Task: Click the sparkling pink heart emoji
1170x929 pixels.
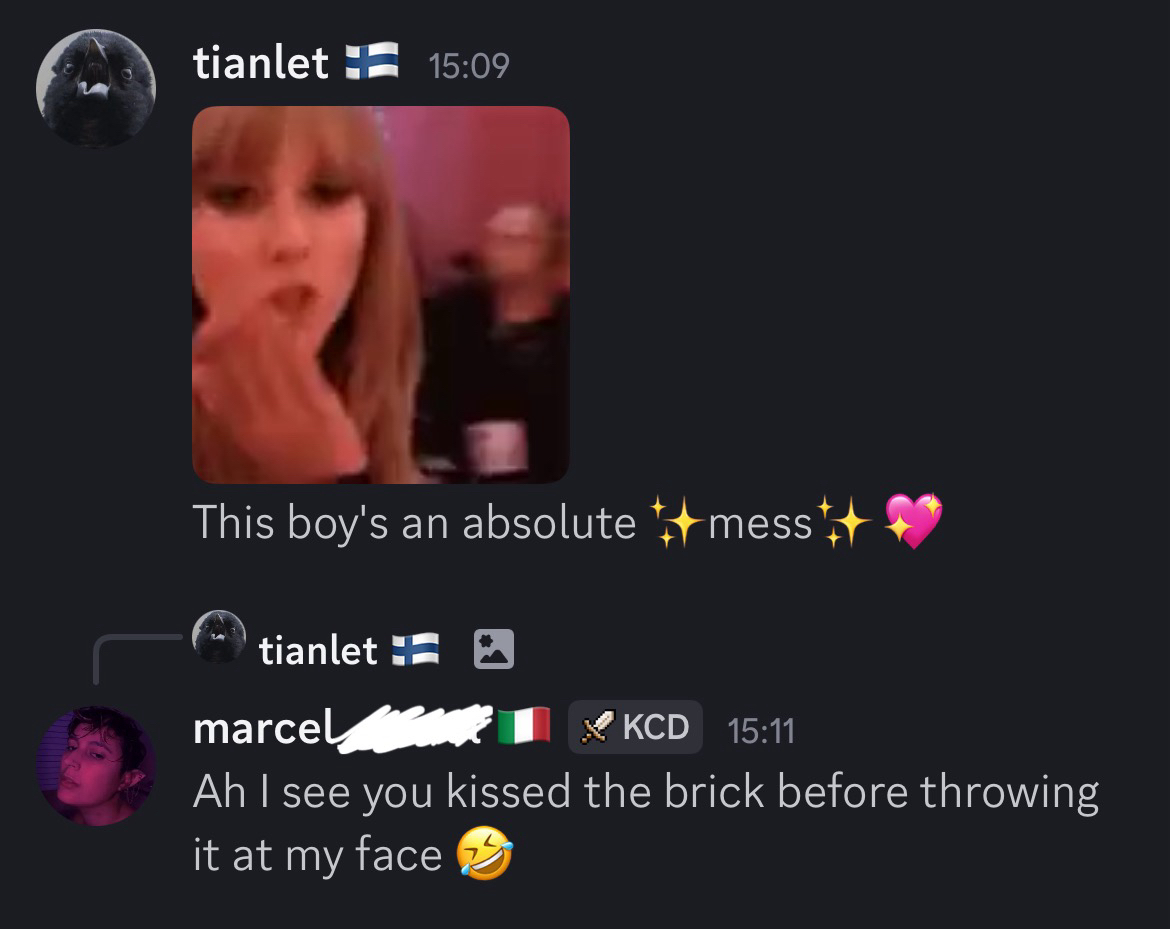Action: [913, 520]
